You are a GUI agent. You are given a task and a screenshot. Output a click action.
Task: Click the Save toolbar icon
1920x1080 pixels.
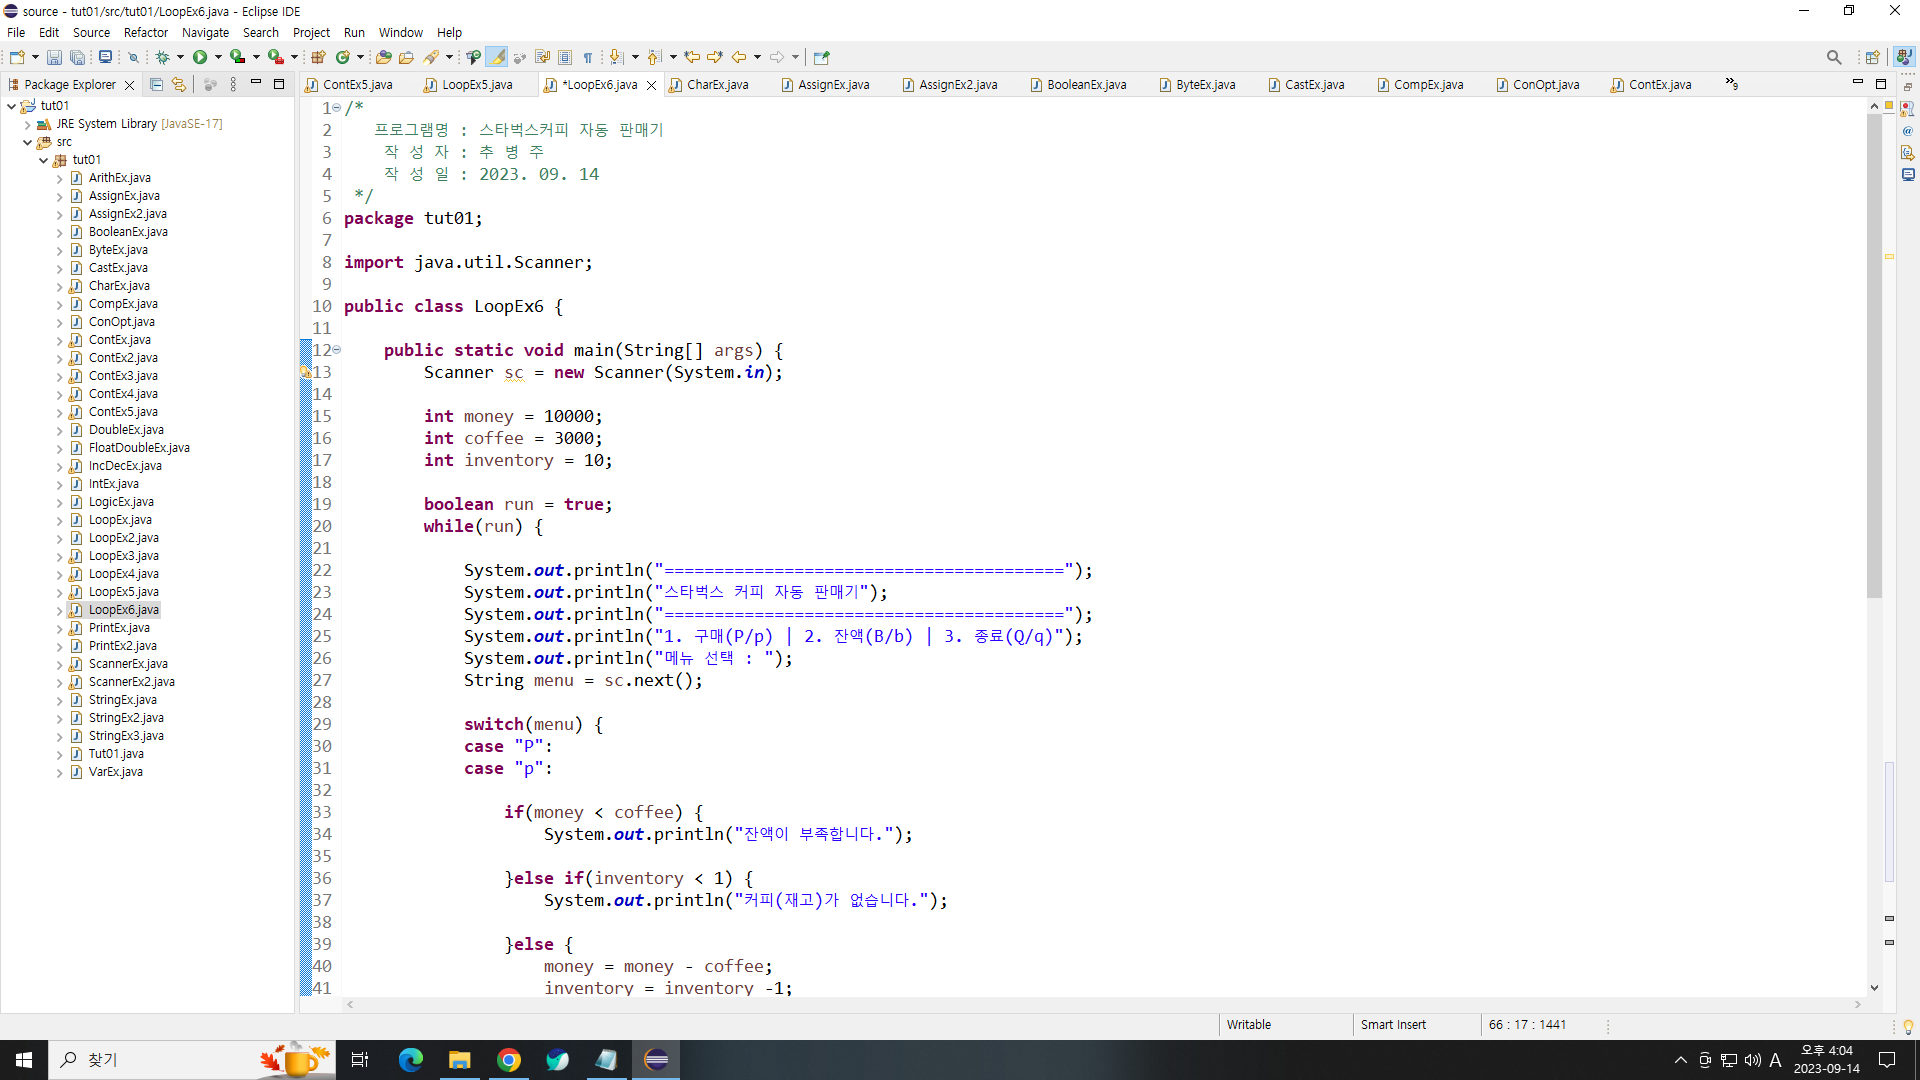[54, 58]
